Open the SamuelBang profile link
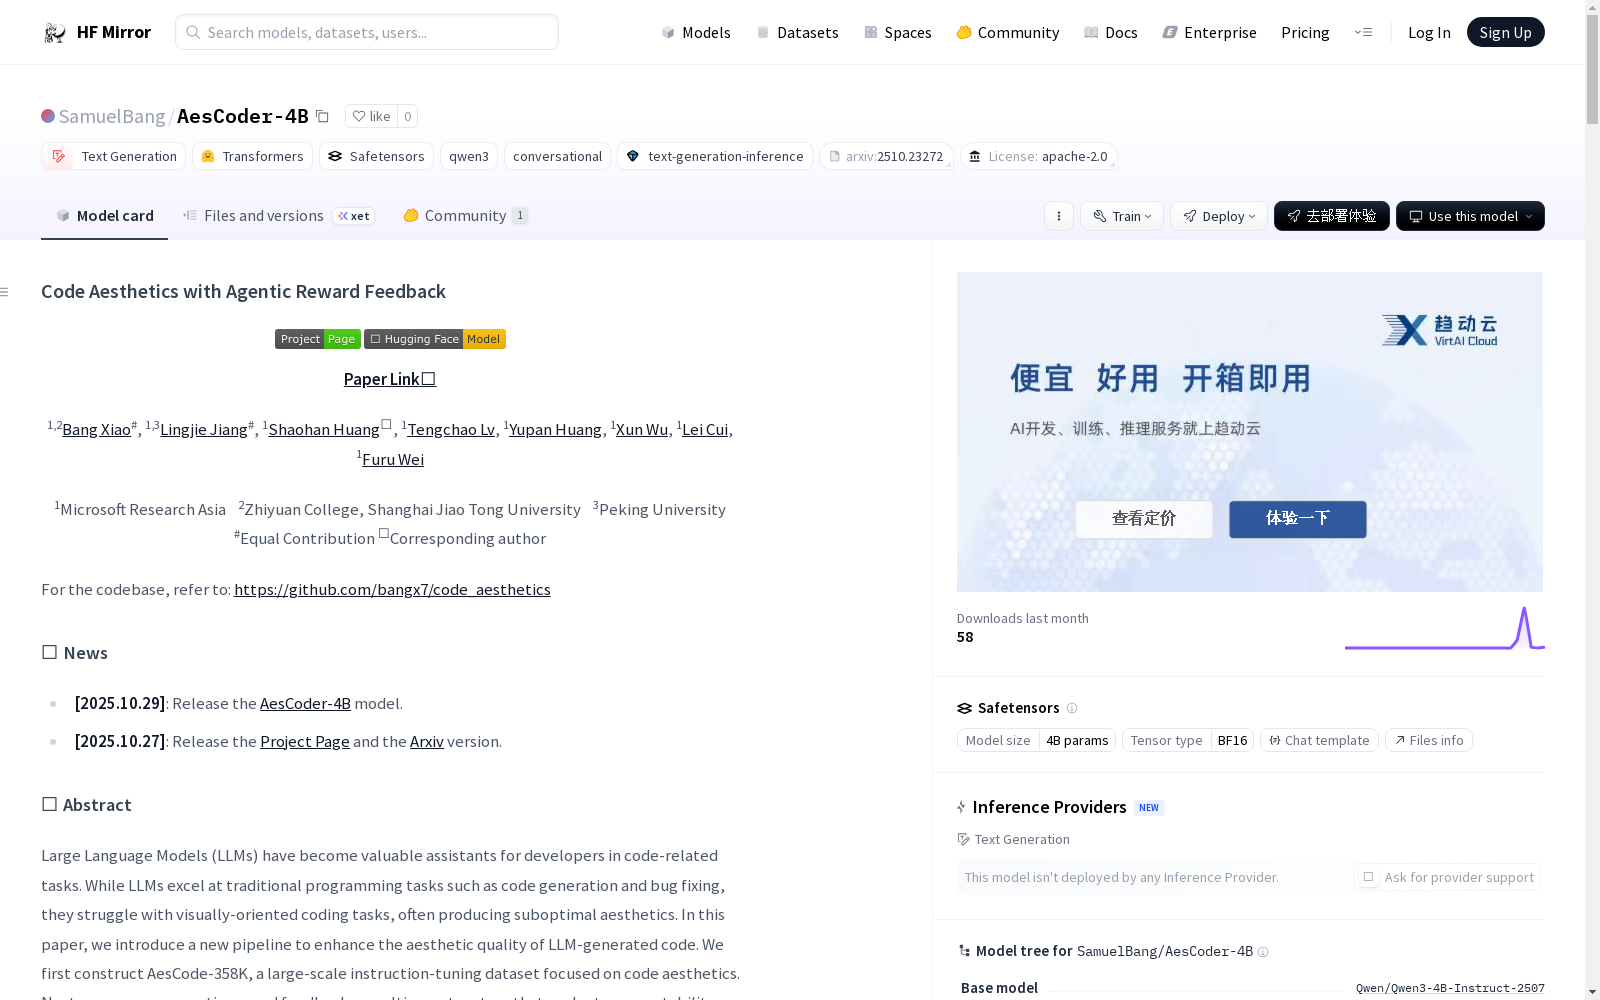The image size is (1600, 1000). coord(112,116)
